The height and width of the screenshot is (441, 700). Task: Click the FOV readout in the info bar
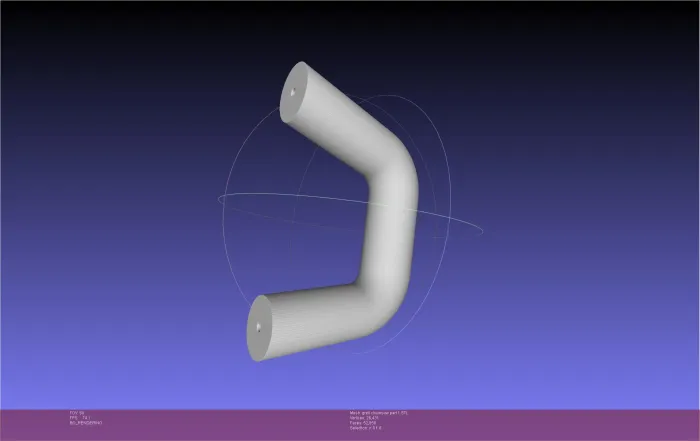coord(76,412)
